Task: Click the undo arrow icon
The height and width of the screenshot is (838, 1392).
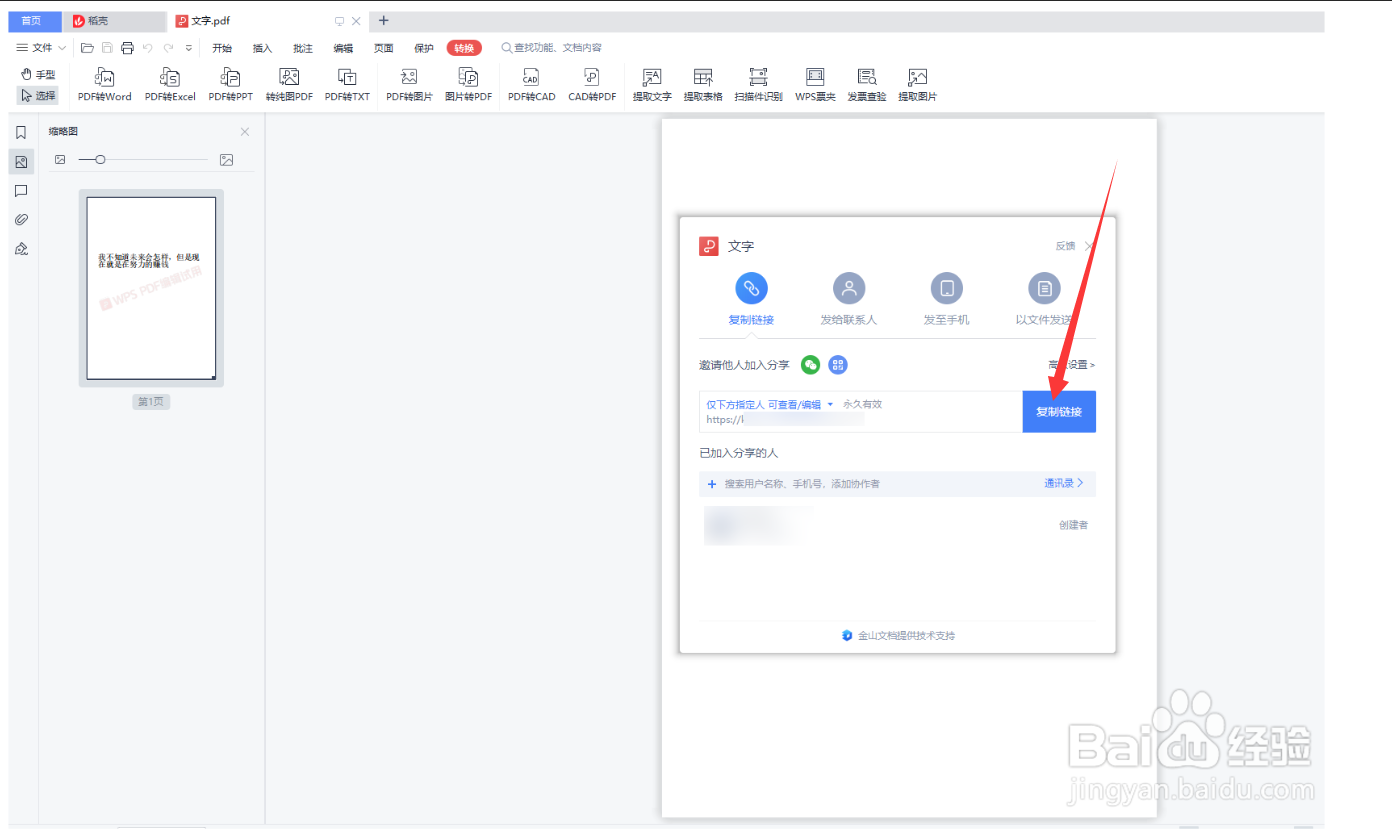Action: (147, 48)
